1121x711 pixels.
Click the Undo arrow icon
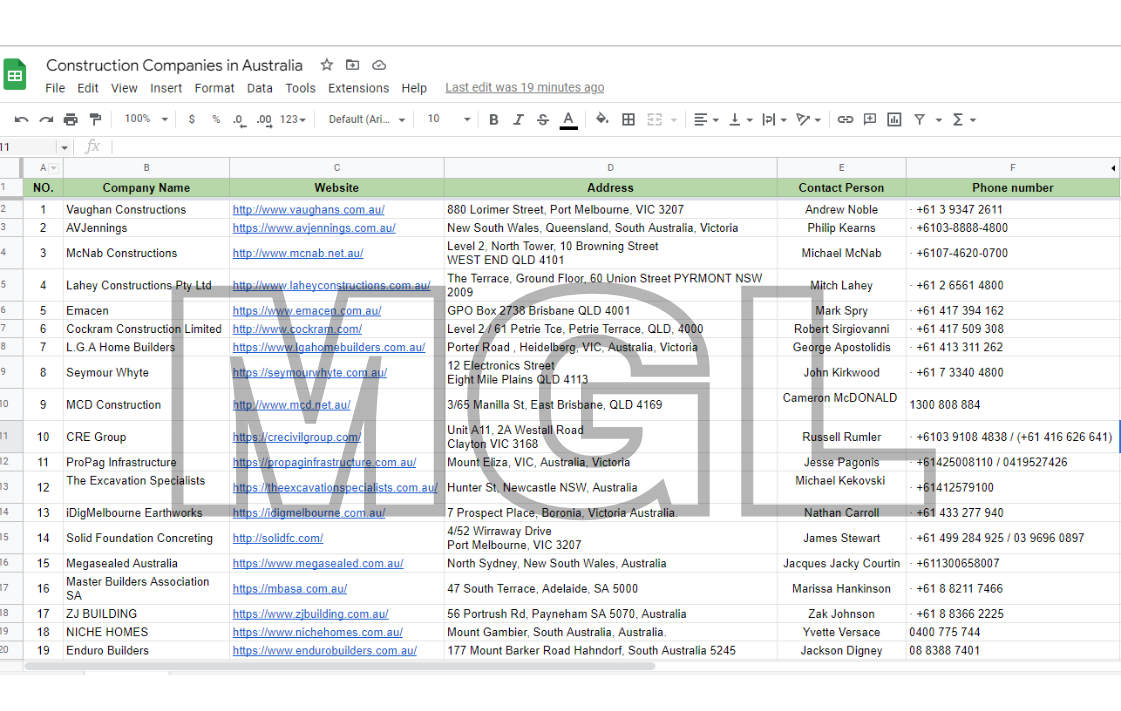(x=21, y=119)
